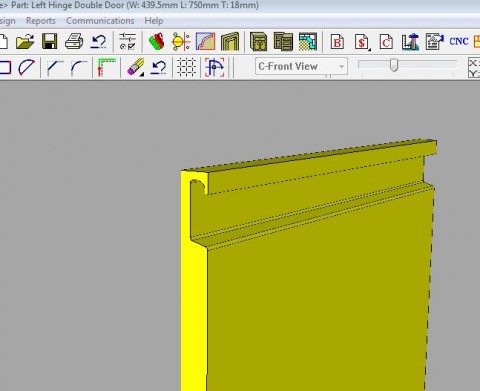
Task: Click the CNC button
Action: [459, 42]
